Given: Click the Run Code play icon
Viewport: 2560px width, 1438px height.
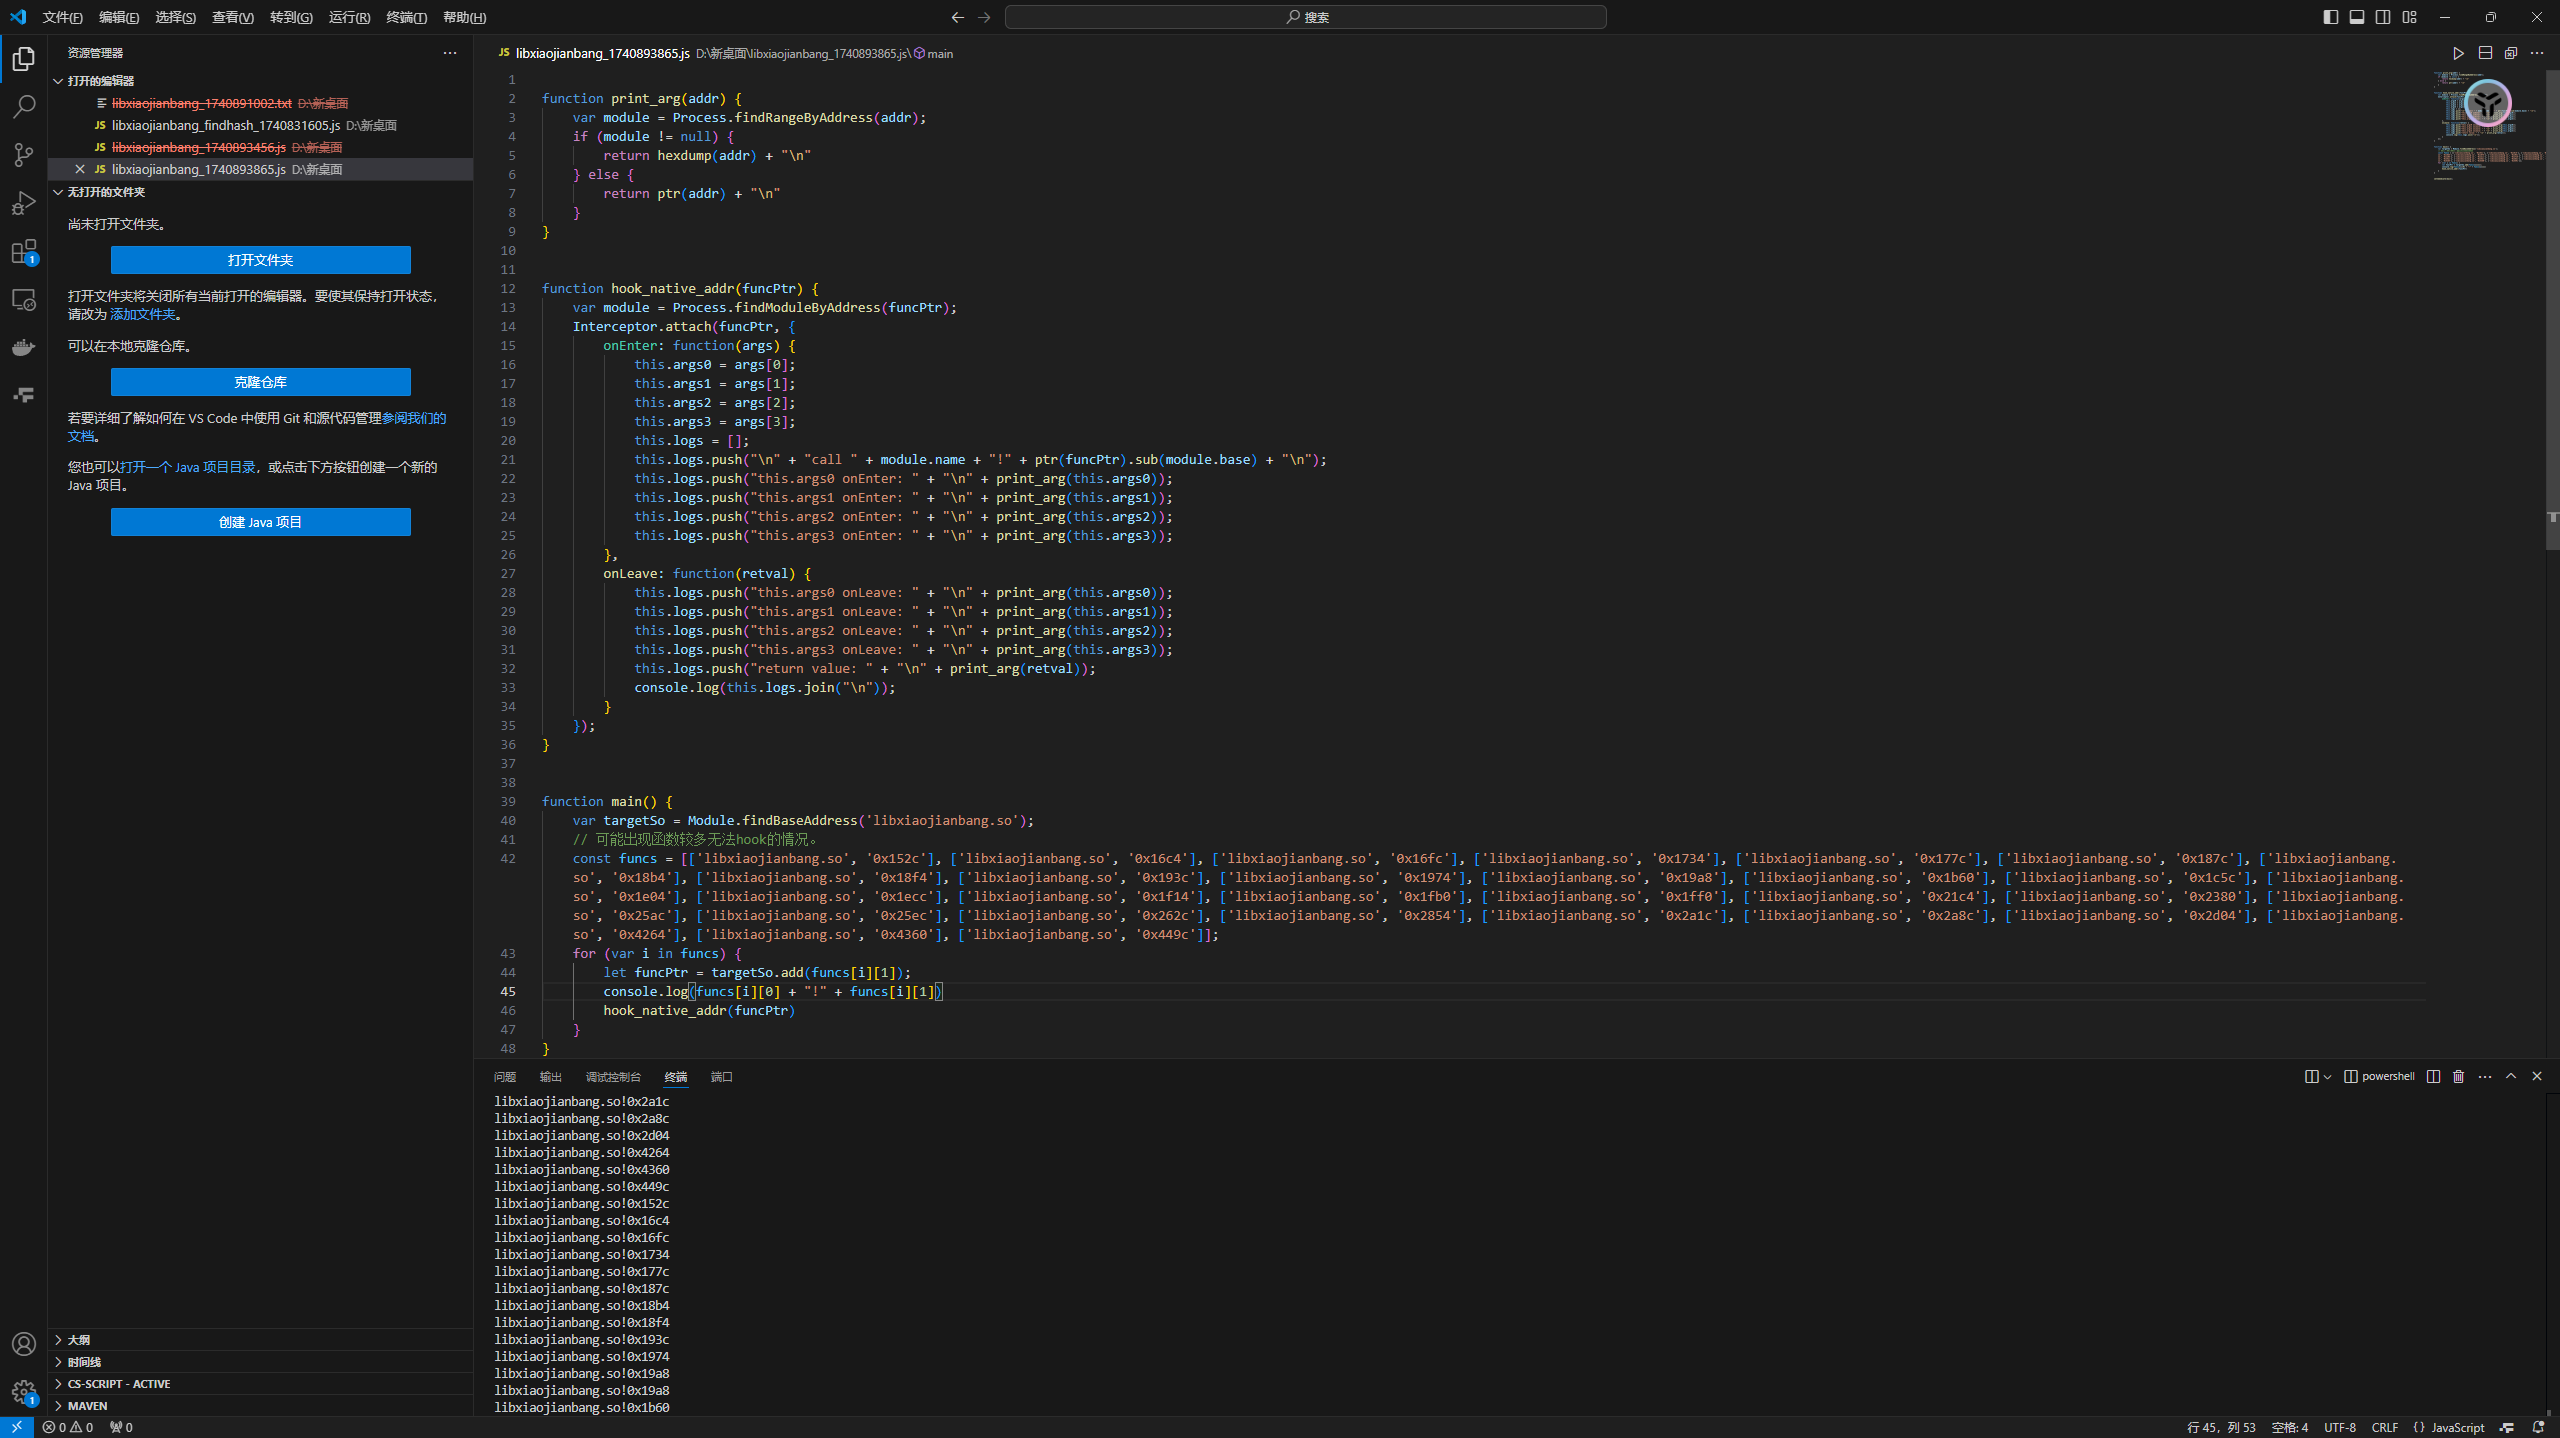Looking at the screenshot, I should point(2458,53).
